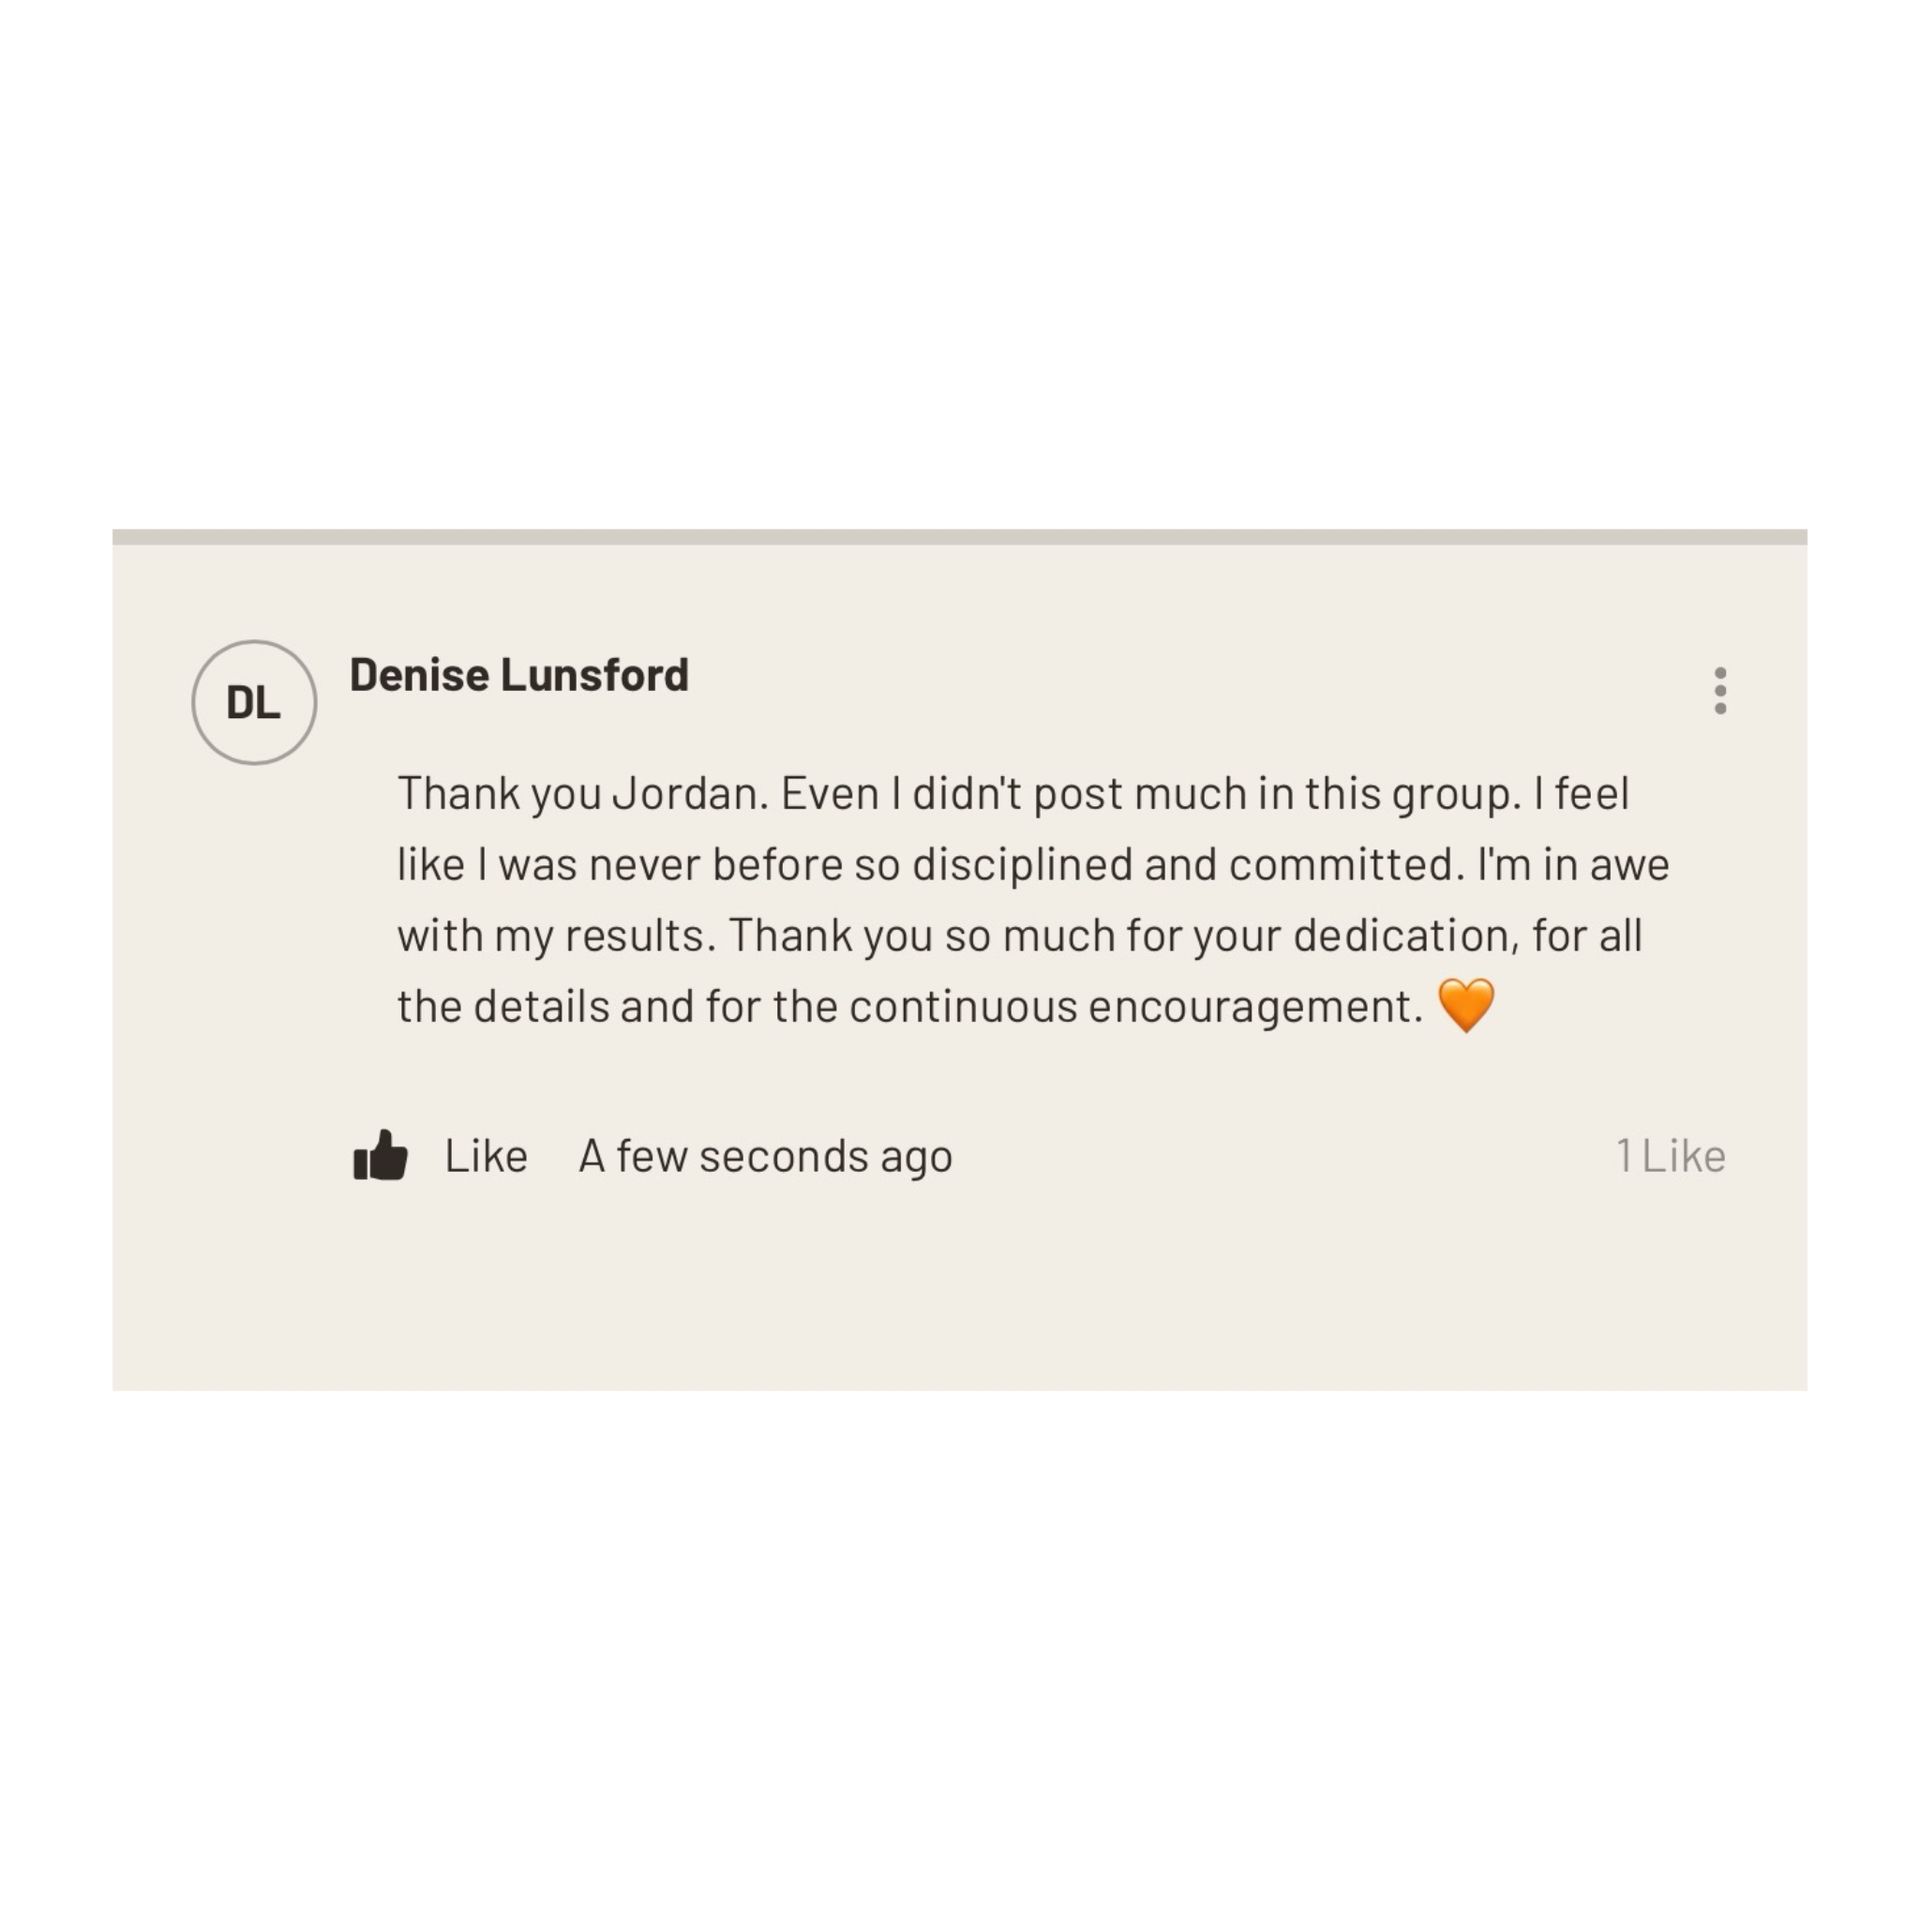Click the DL avatar circle
This screenshot has width=1920, height=1920.
point(254,703)
